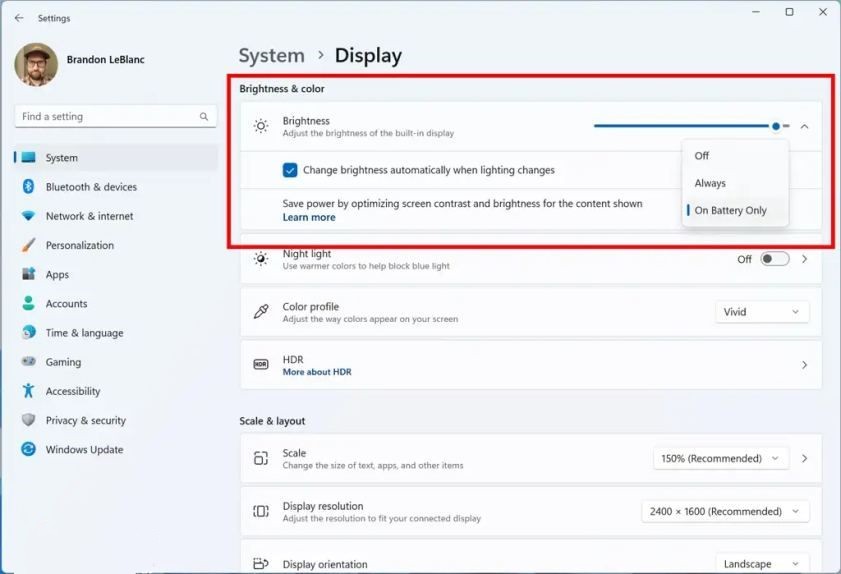The height and width of the screenshot is (574, 841).
Task: Click the back arrow in Settings header
Action: coord(19,18)
